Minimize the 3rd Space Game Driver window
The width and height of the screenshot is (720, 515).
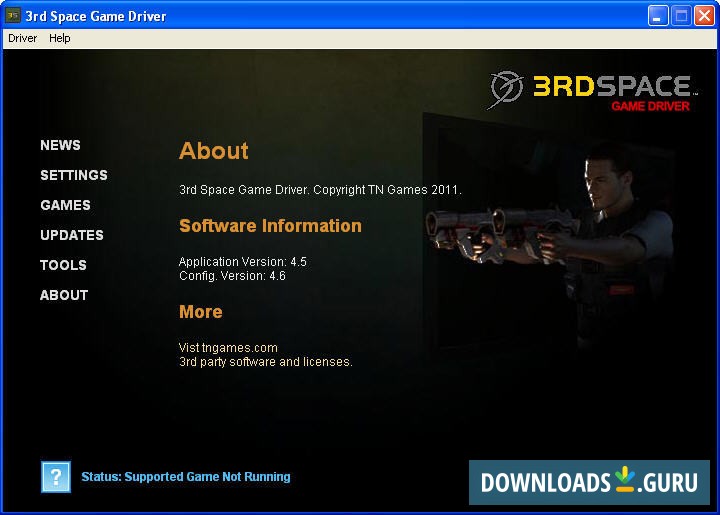[658, 16]
